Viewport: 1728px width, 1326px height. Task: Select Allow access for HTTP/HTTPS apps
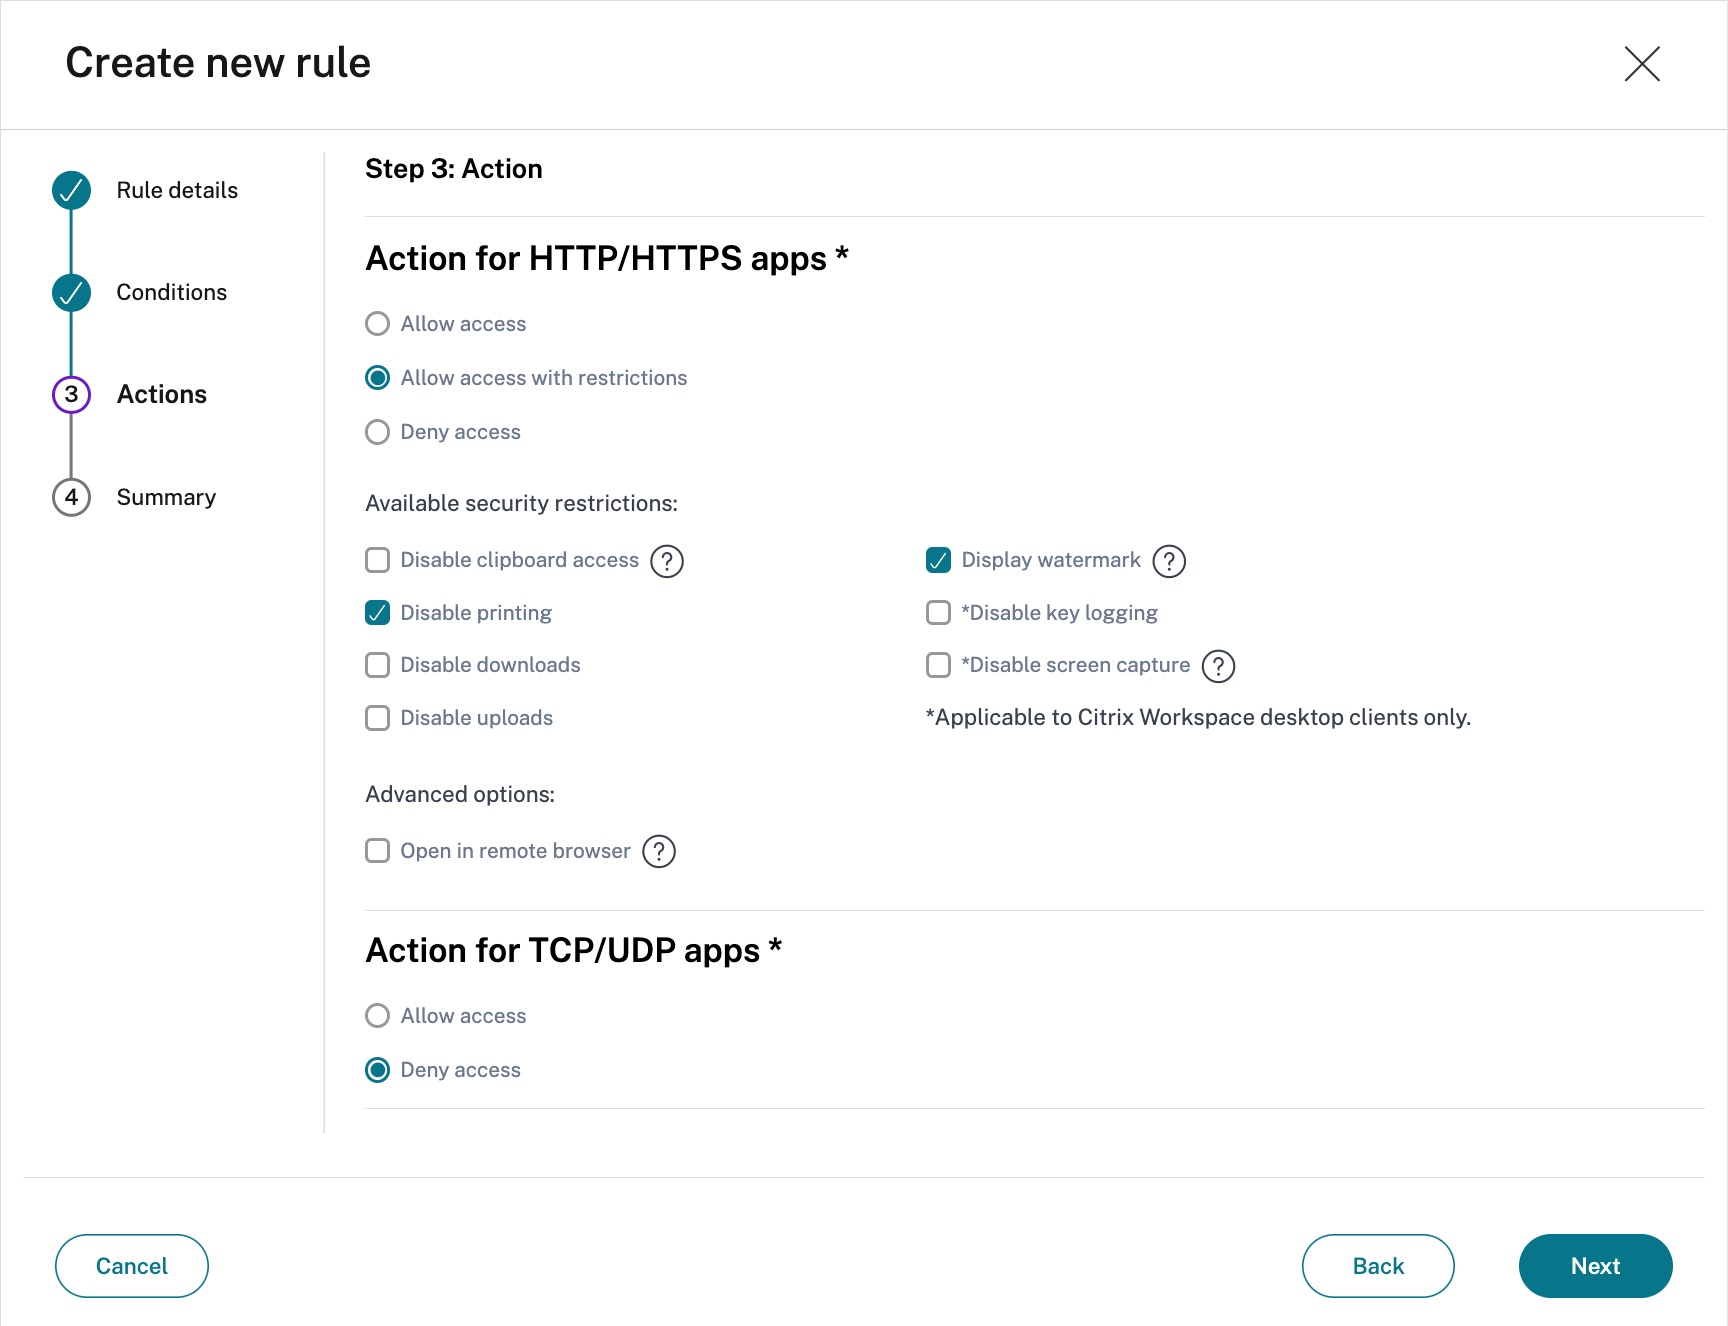tap(378, 324)
